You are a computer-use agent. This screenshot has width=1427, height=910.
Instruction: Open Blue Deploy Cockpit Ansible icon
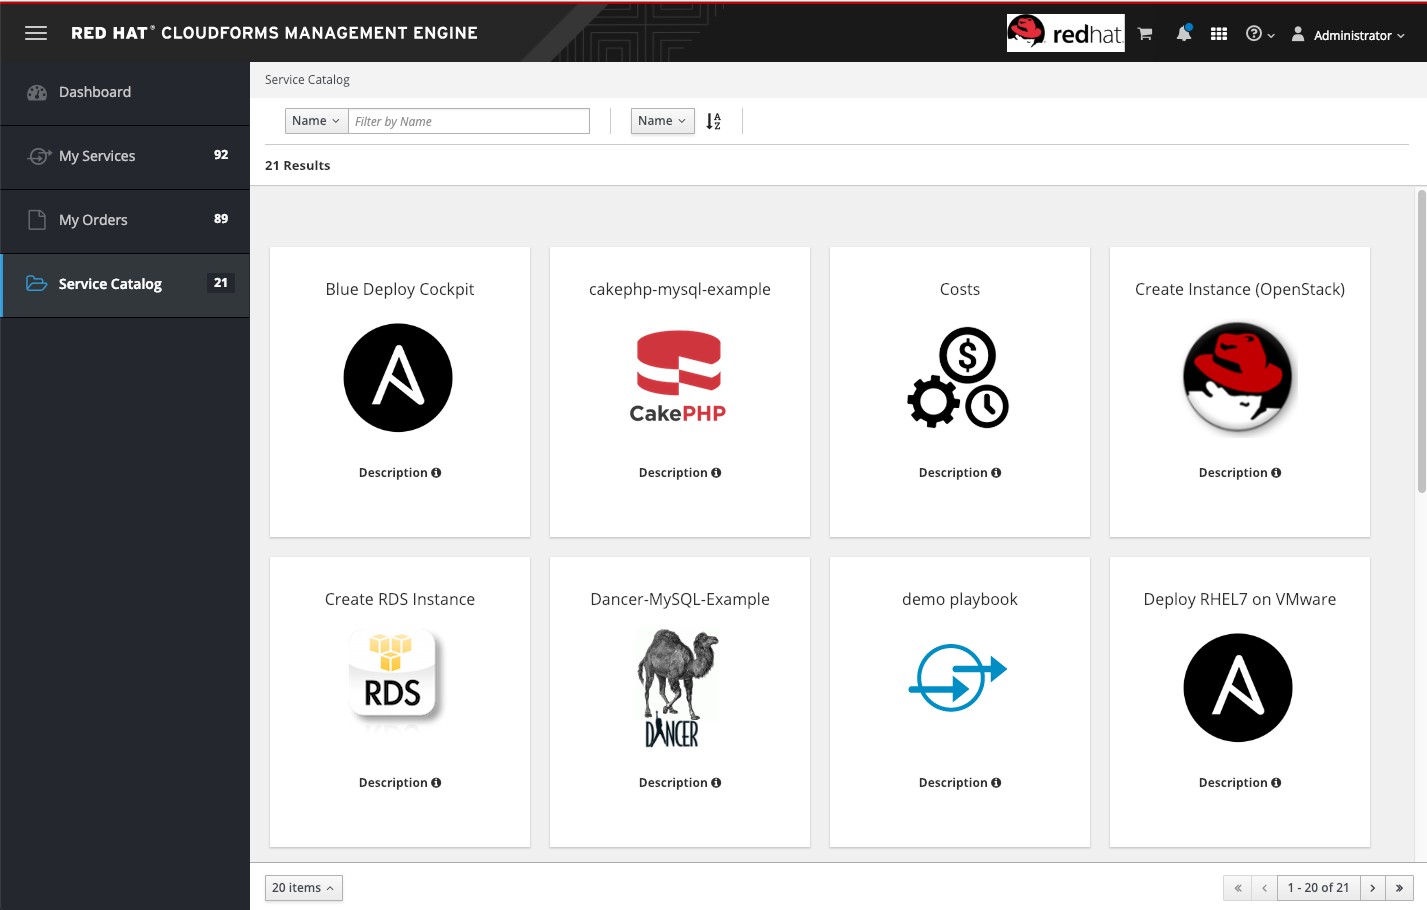pos(398,378)
